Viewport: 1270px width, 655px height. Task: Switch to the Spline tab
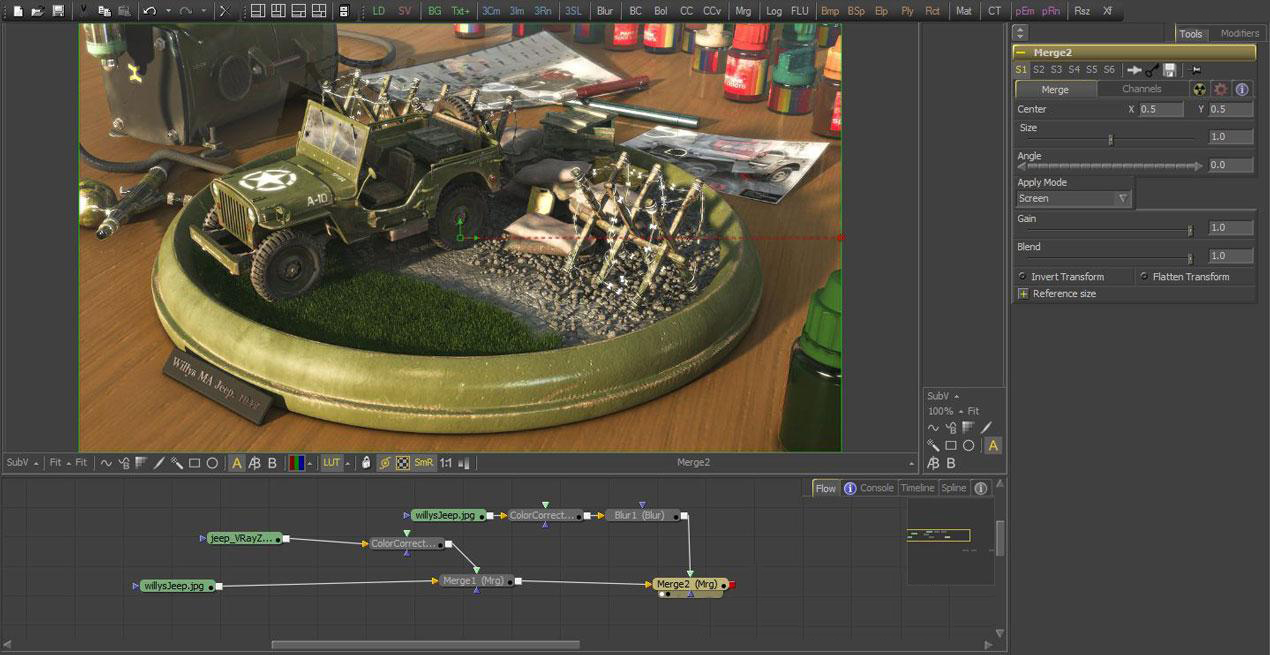pos(954,488)
